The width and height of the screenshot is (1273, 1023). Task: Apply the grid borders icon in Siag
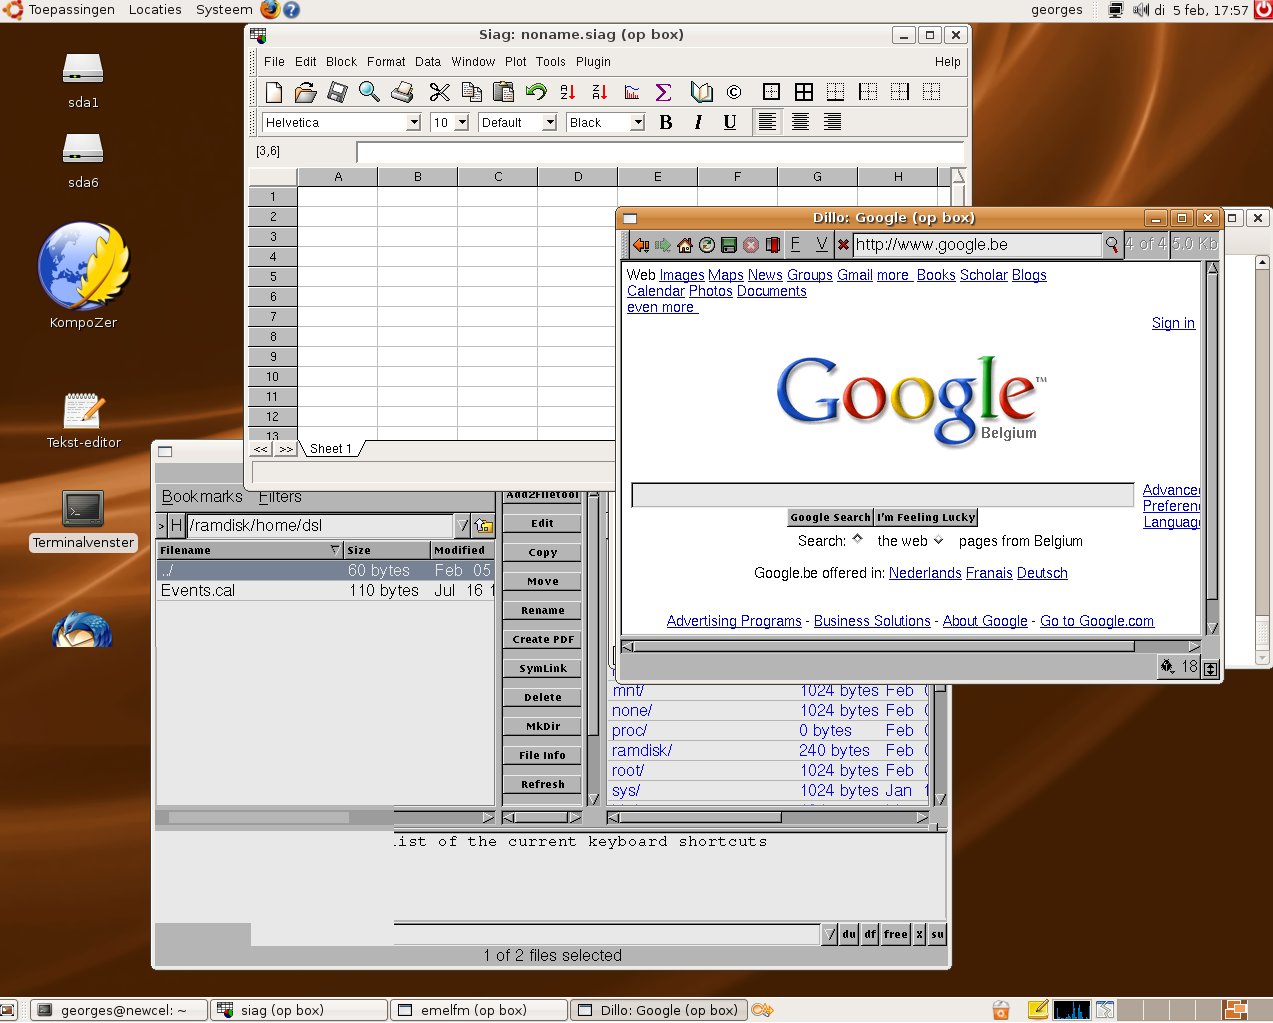(804, 92)
